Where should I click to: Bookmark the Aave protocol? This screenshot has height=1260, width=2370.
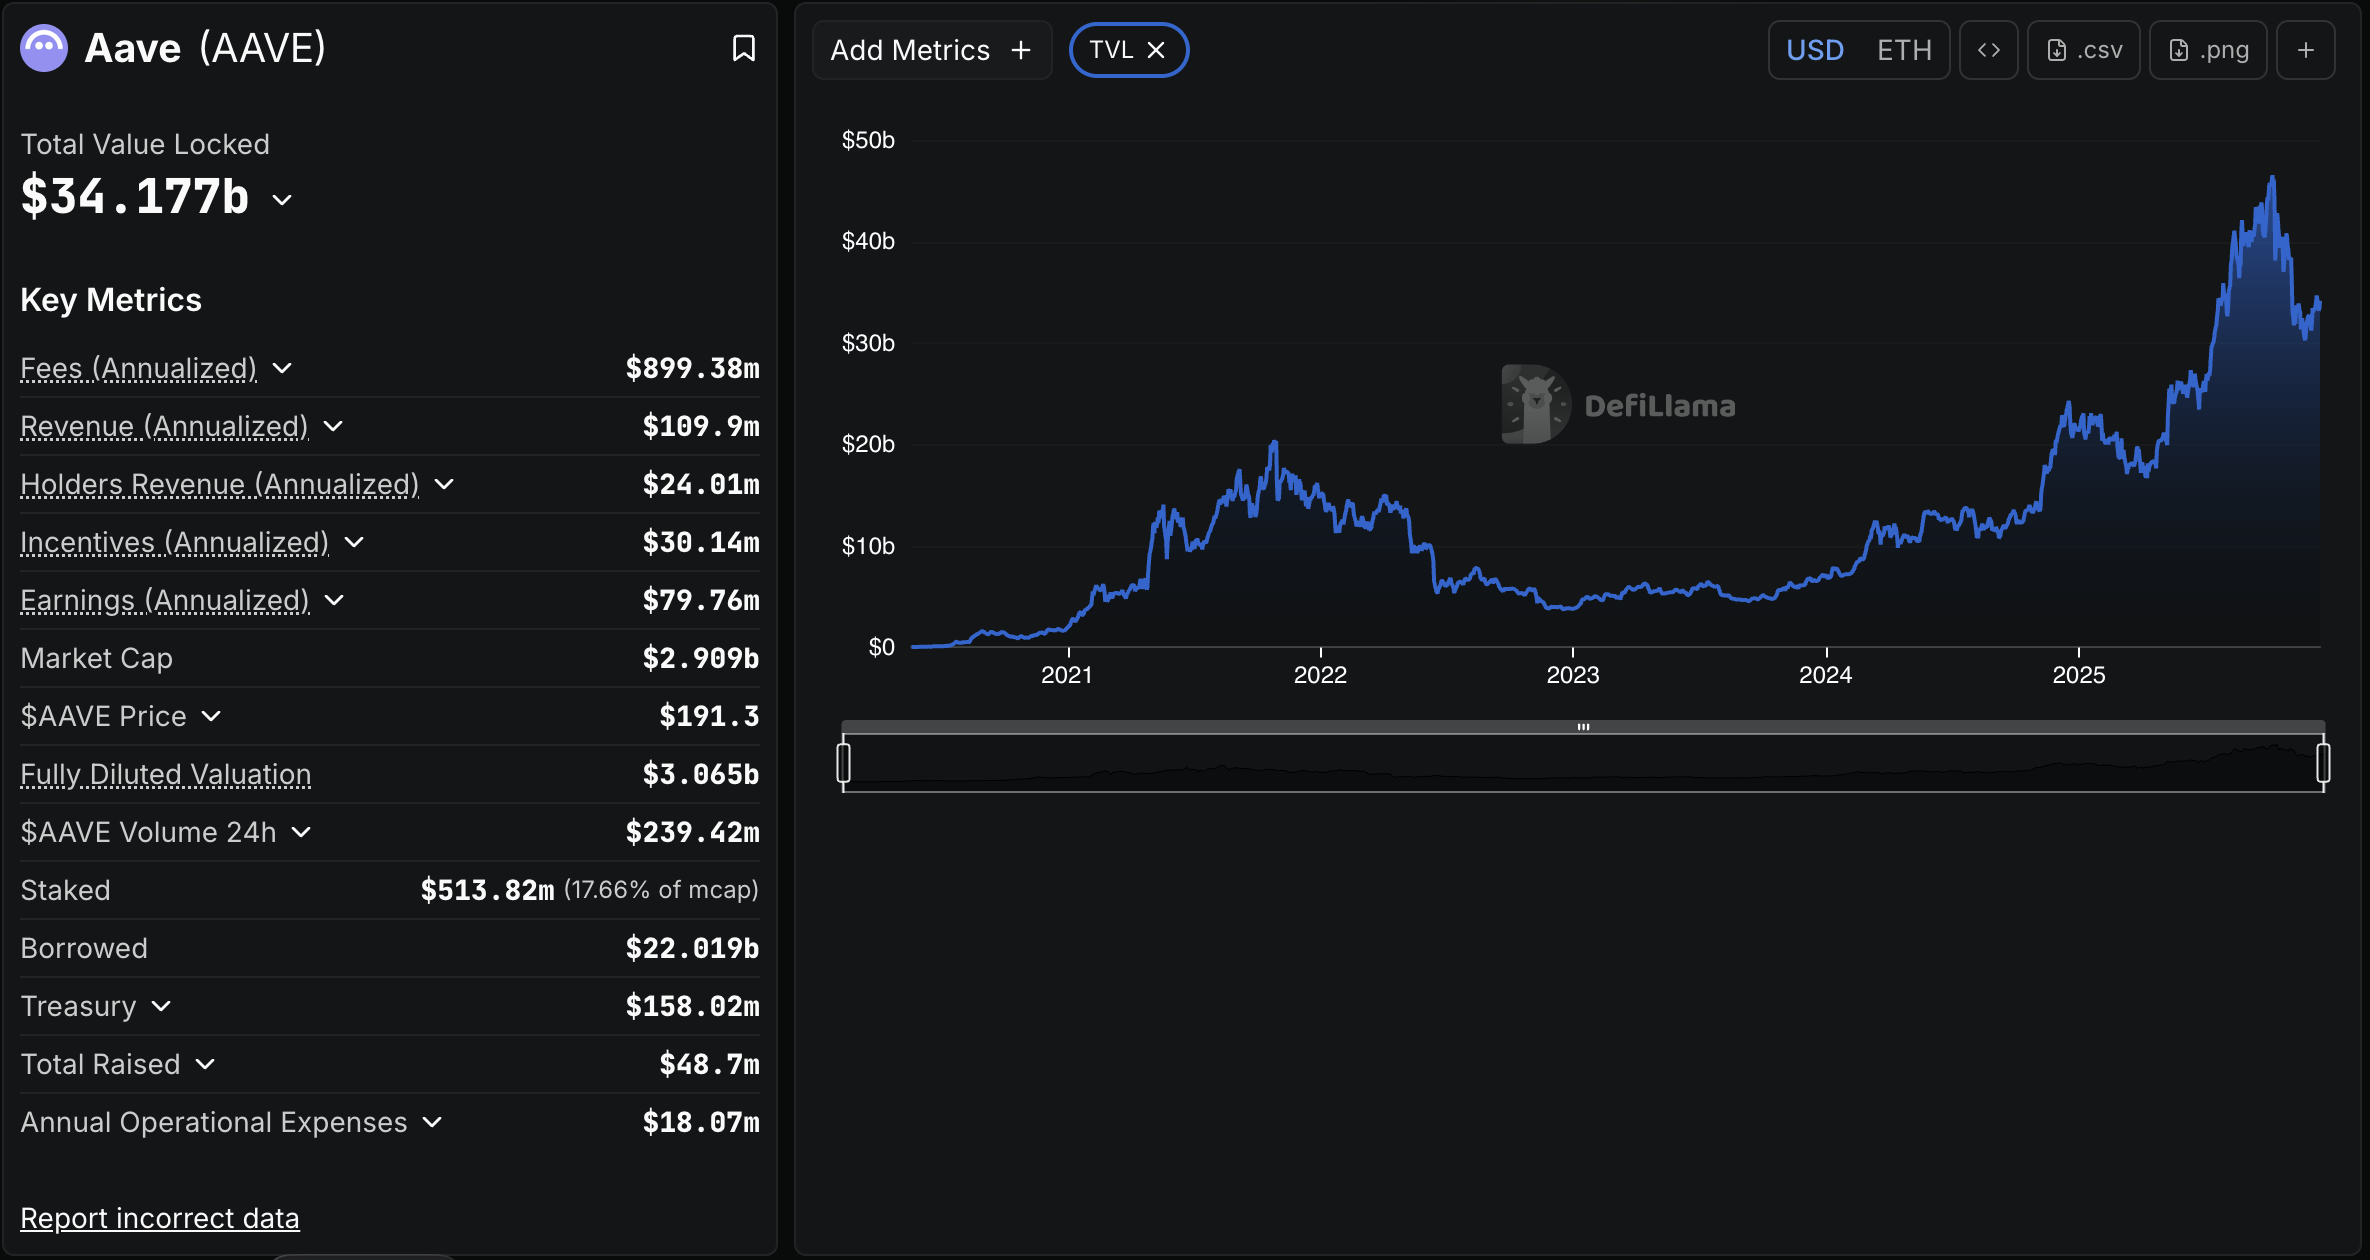pos(744,47)
